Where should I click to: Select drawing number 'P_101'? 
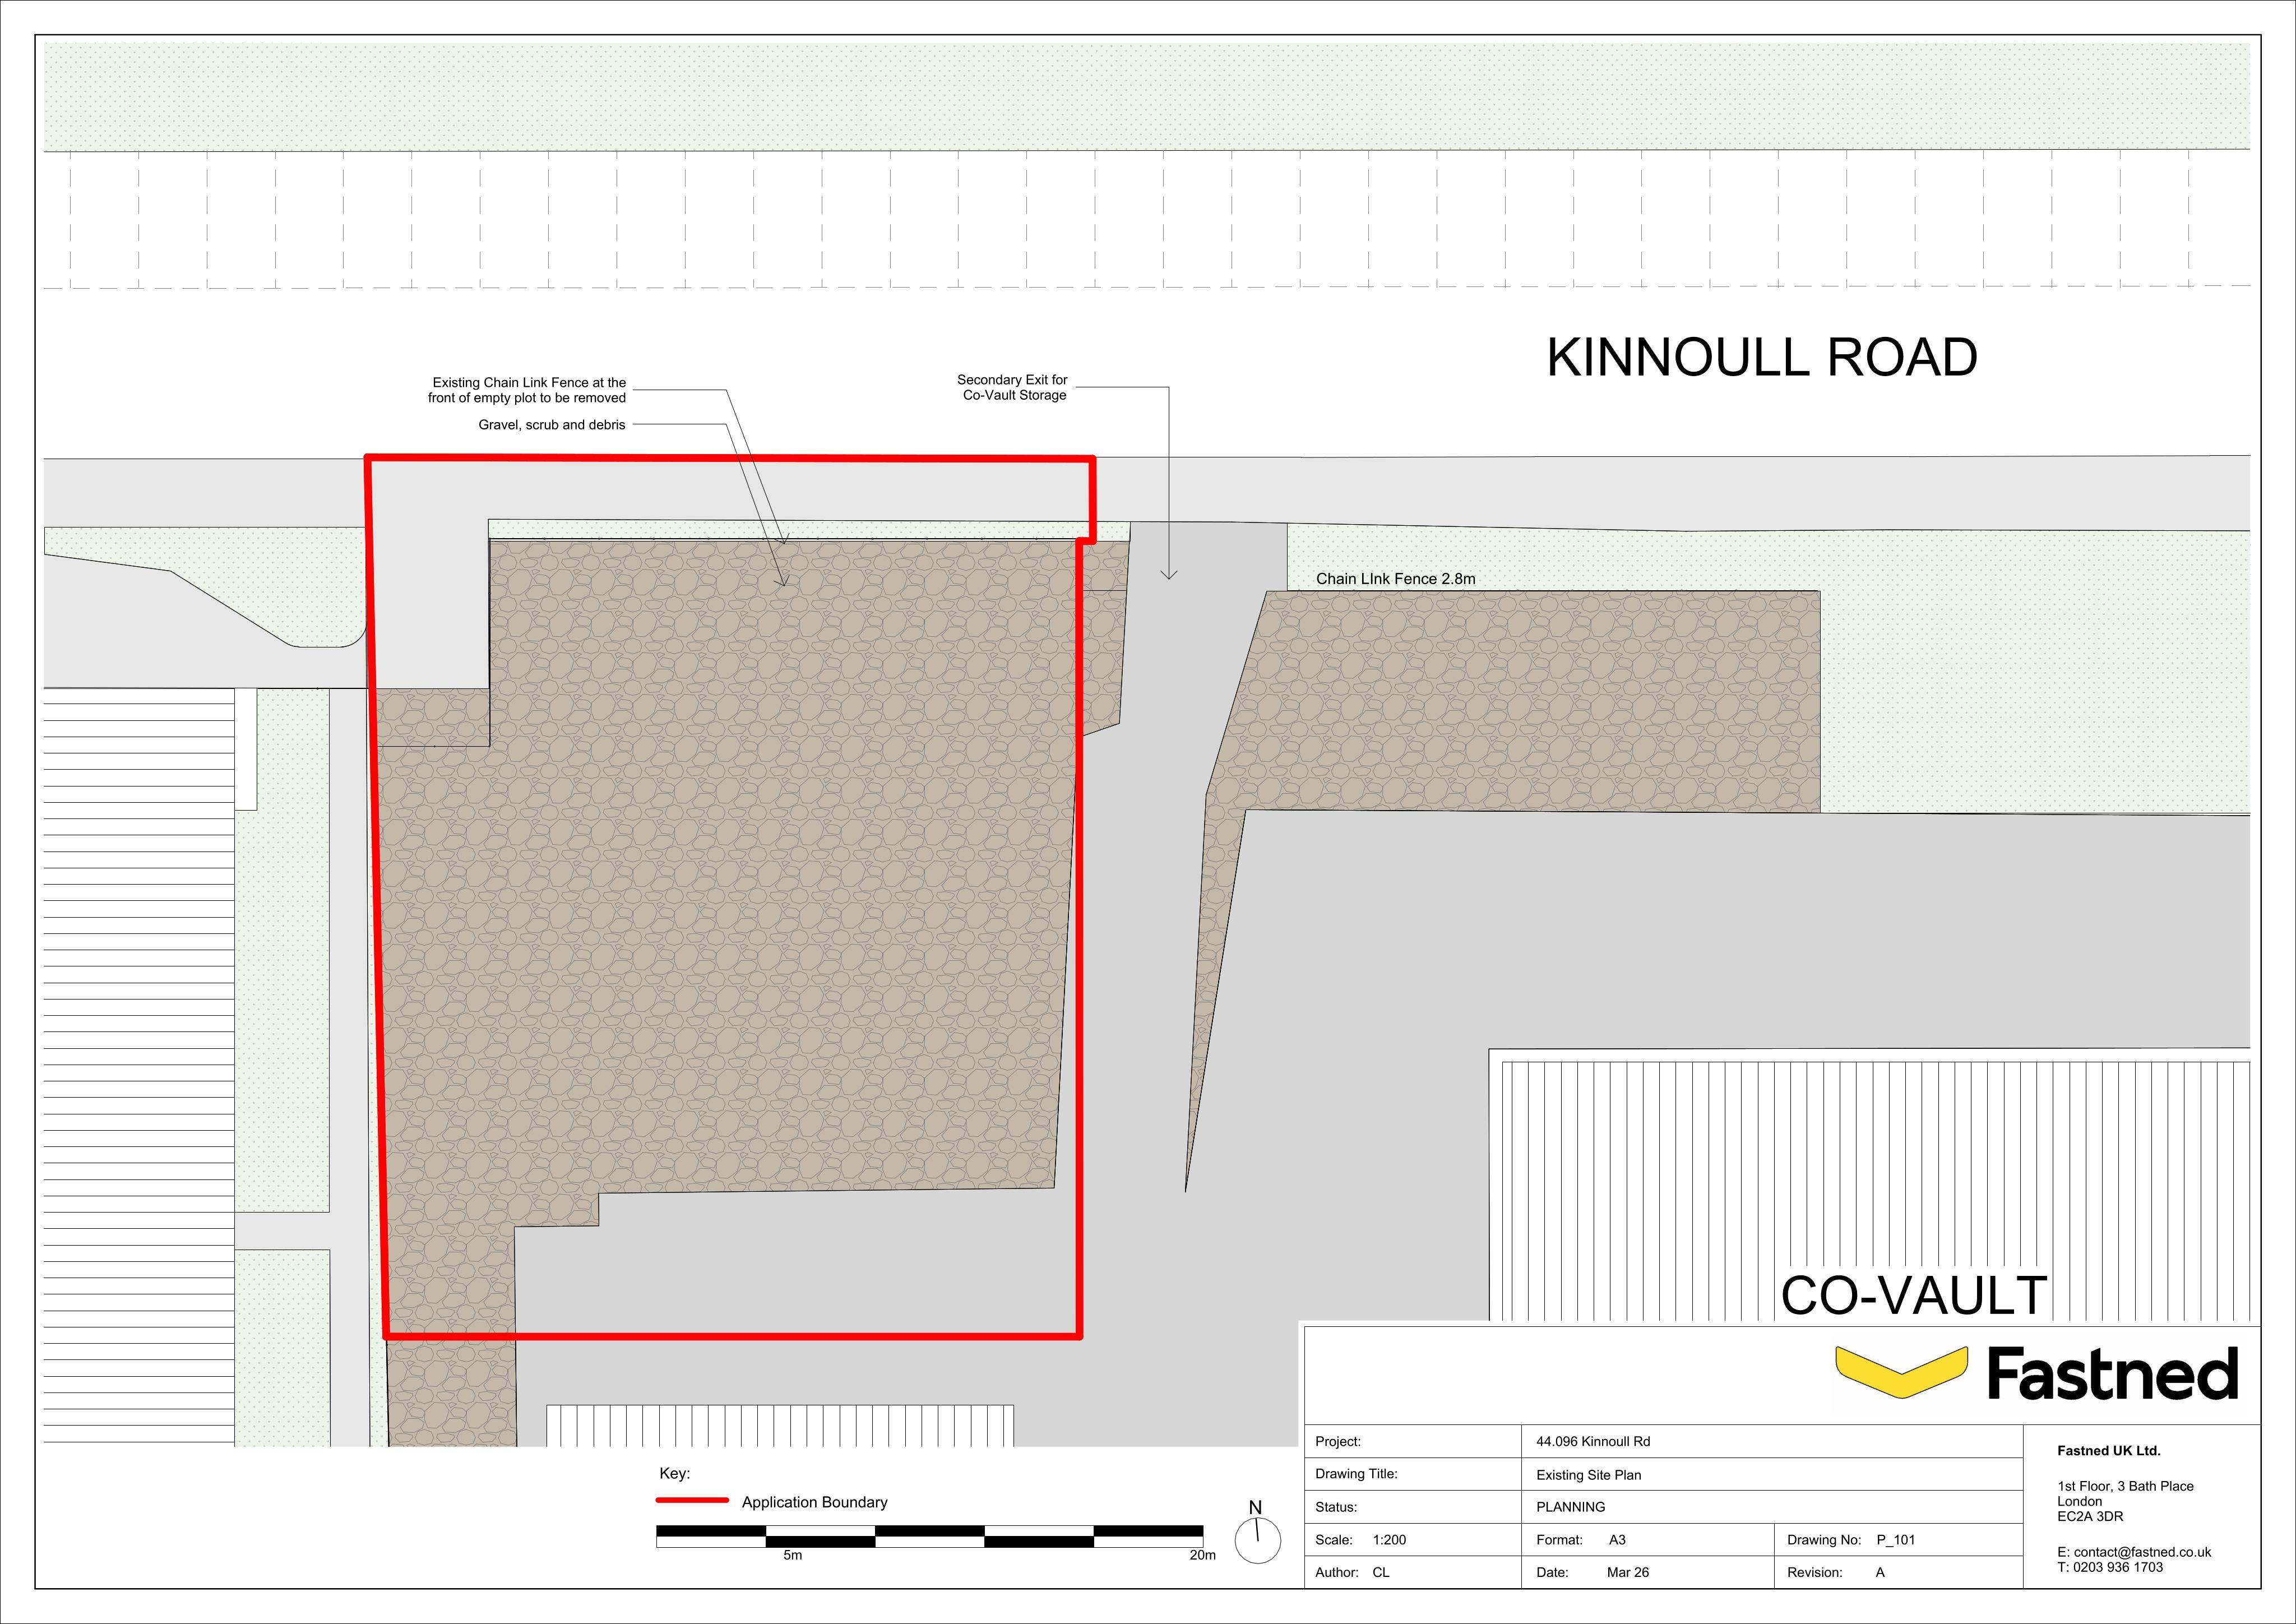click(1895, 1540)
